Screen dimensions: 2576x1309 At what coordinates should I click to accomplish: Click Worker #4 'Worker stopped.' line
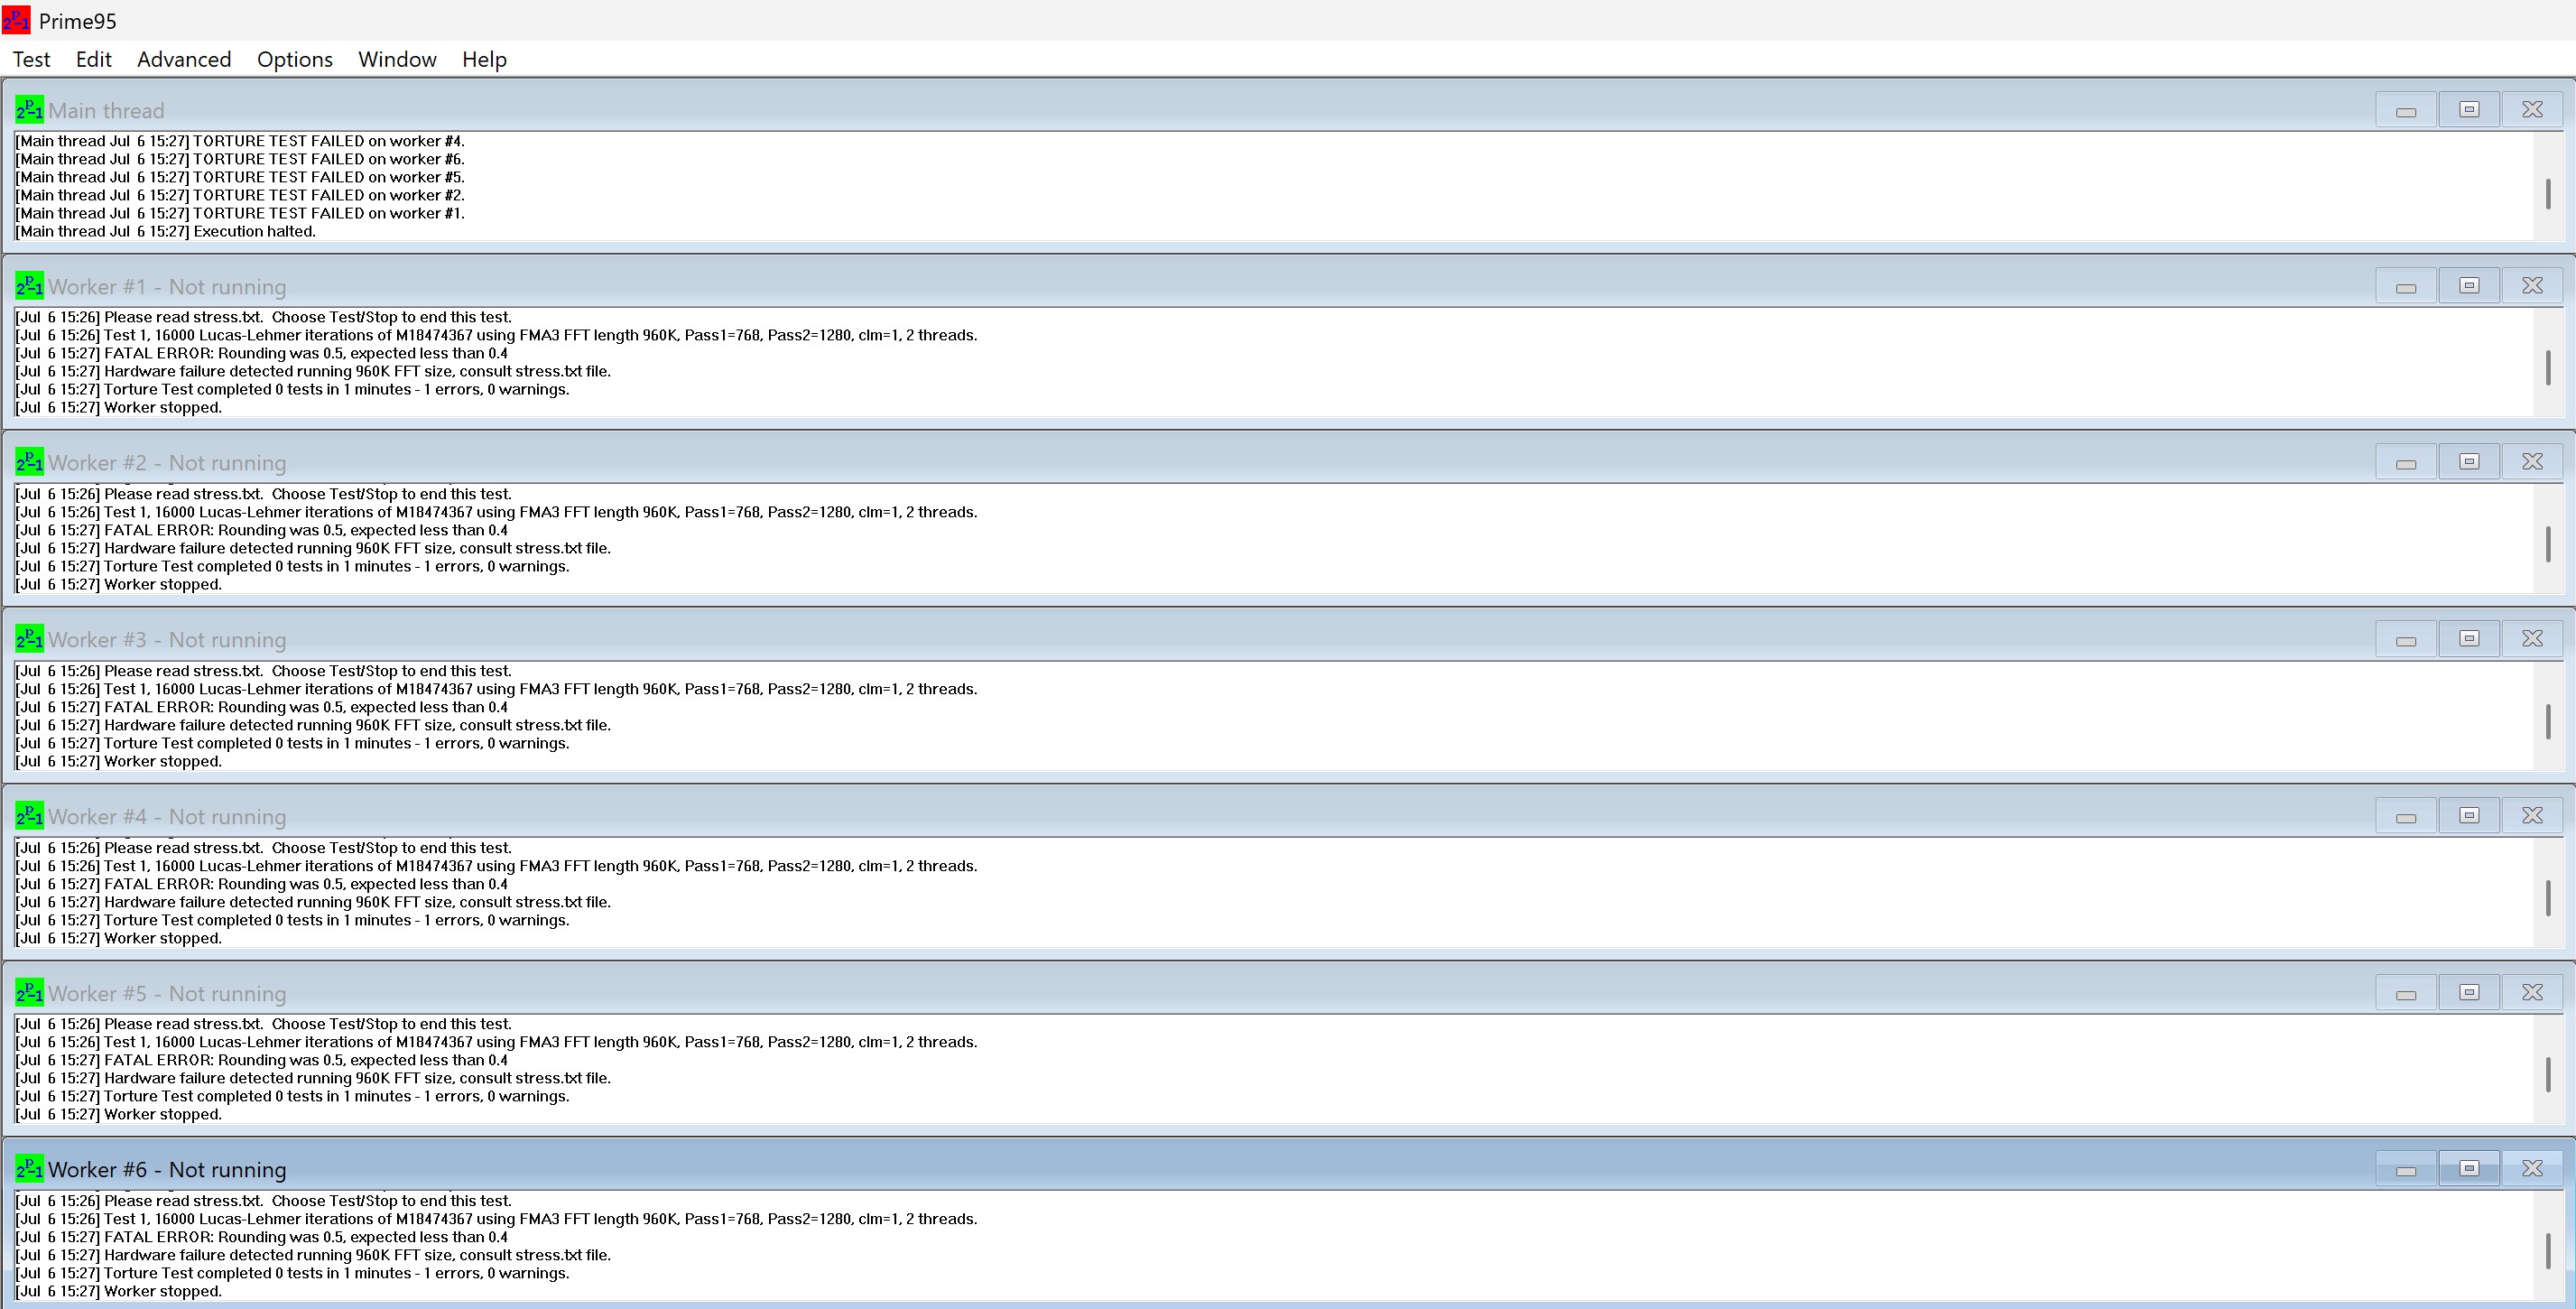(118, 938)
